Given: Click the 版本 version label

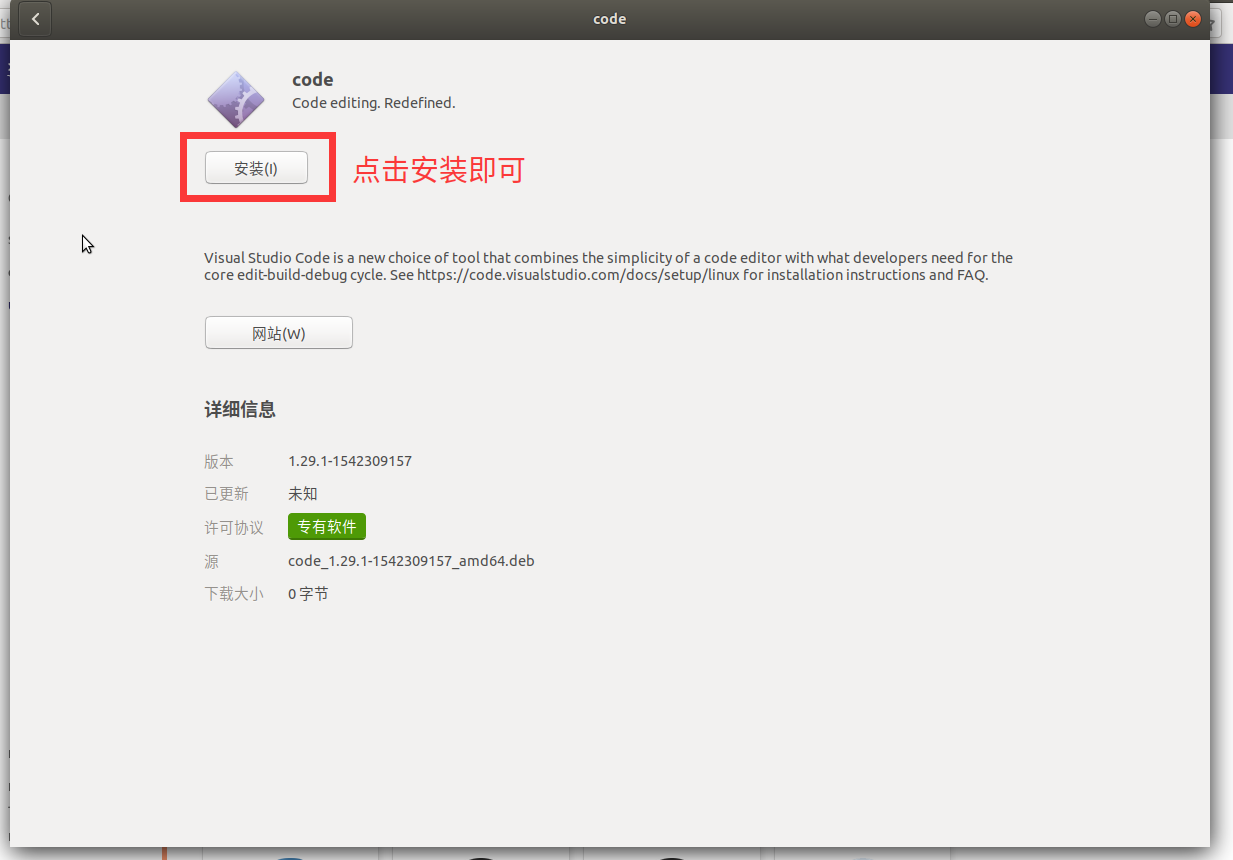Looking at the screenshot, I should pyautogui.click(x=219, y=461).
